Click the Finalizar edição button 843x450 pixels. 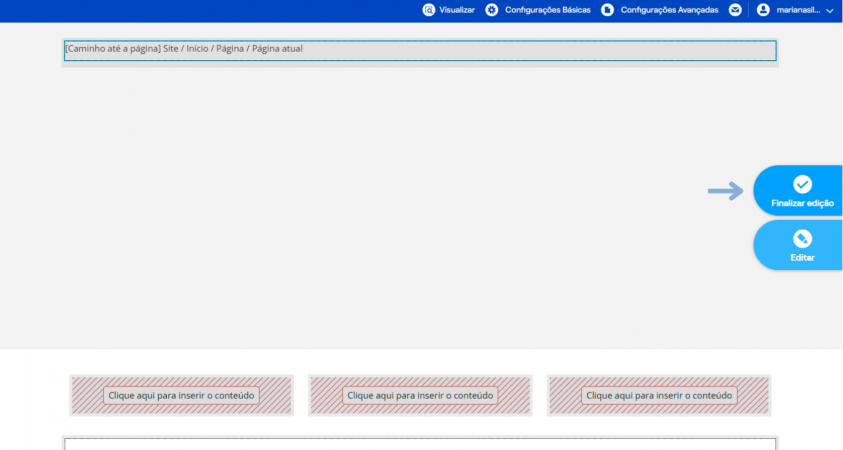tap(798, 191)
